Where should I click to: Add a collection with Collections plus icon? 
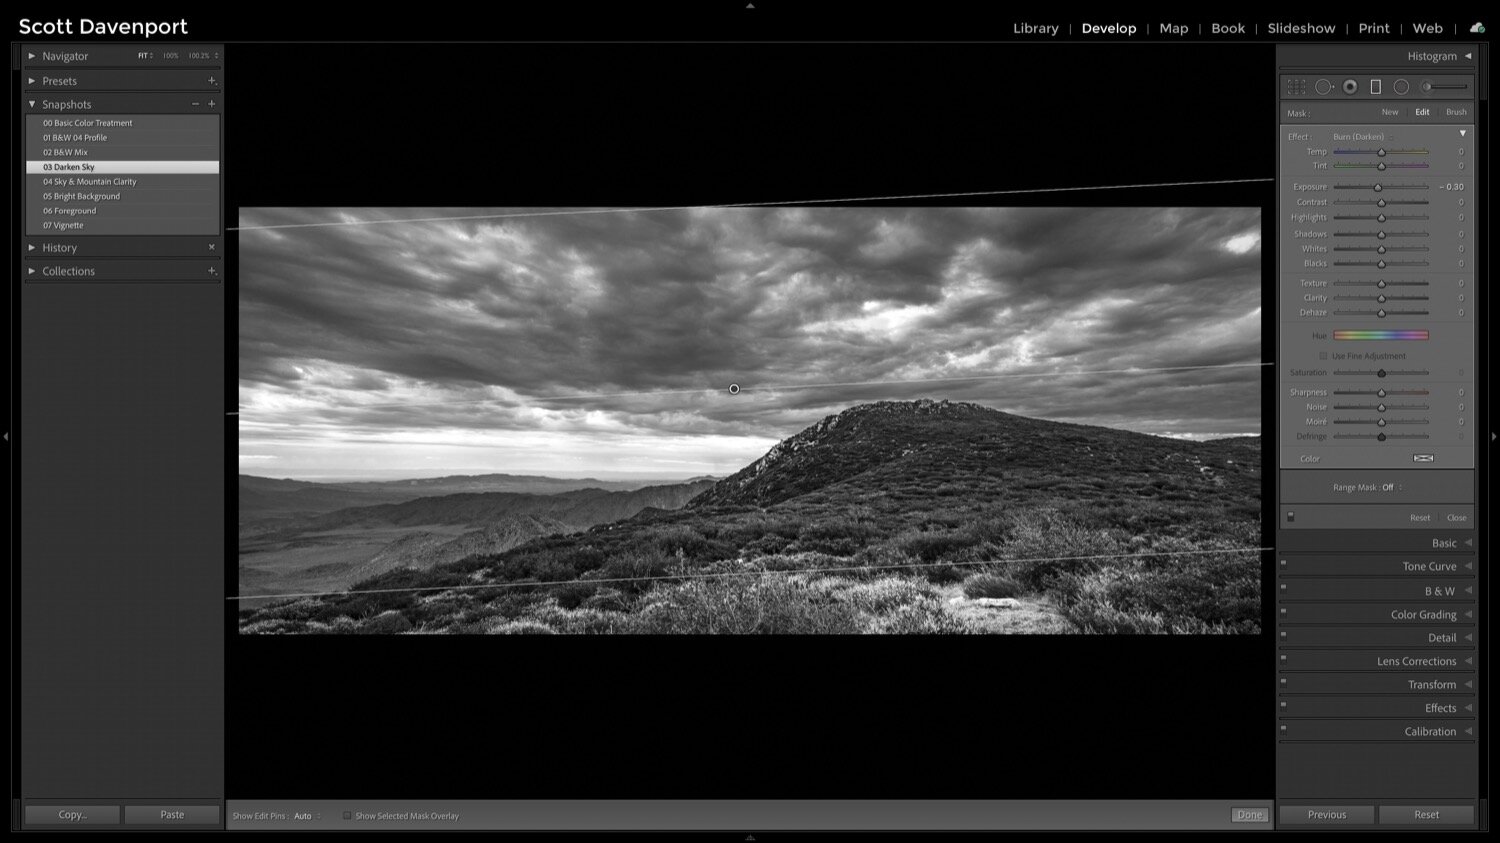click(211, 271)
